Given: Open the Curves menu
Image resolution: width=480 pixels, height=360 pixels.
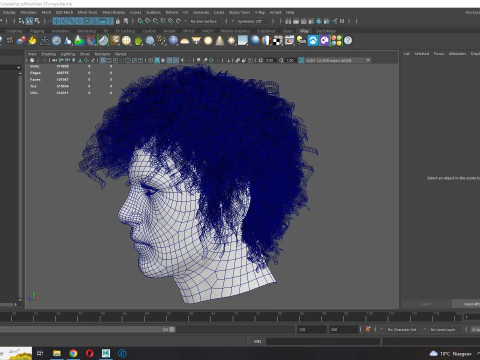Looking at the screenshot, I should click(135, 12).
